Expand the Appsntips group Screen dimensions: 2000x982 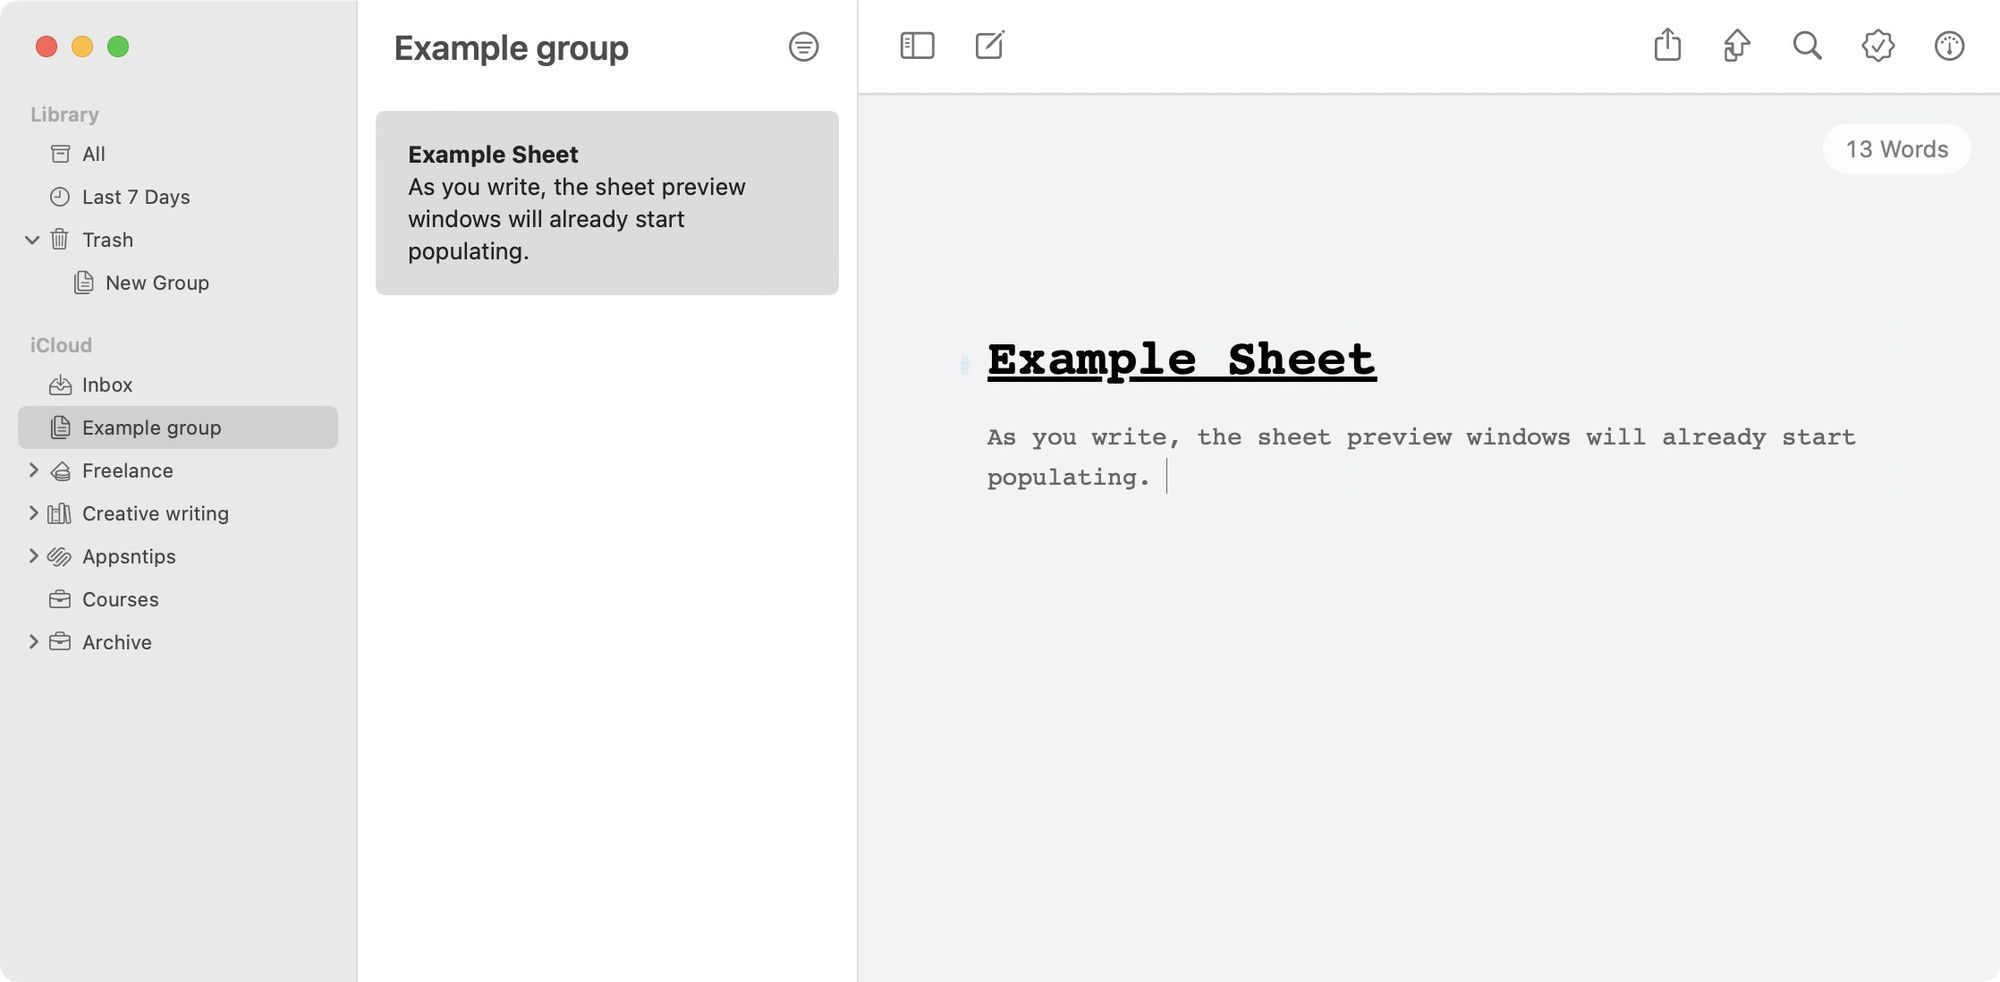[33, 556]
